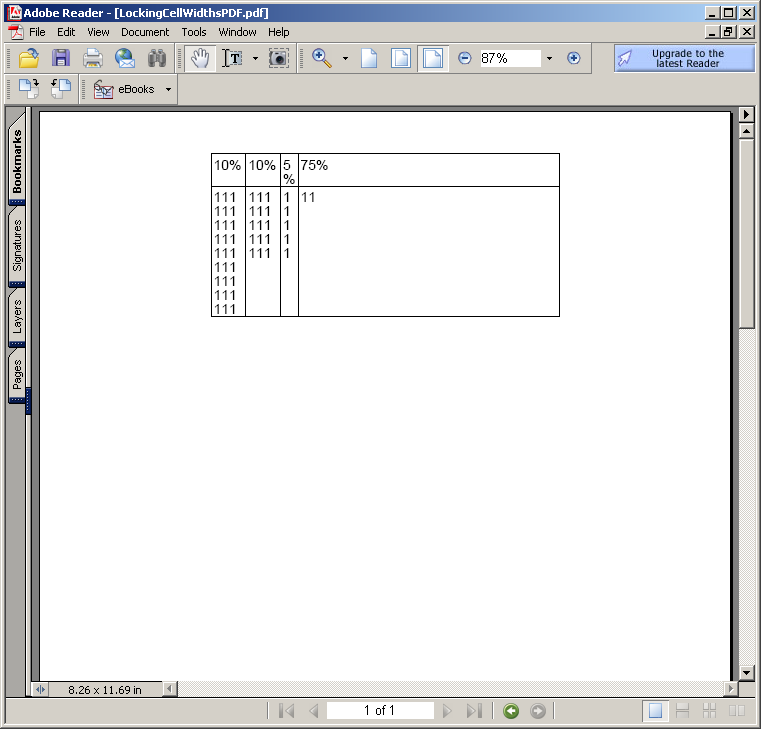This screenshot has height=729, width=761.
Task: Print the document with the printer icon
Action: (x=93, y=58)
